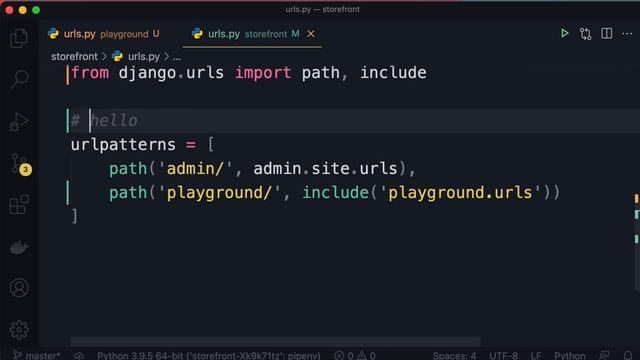The width and height of the screenshot is (640, 360).
Task: Click the 'import' keyword in line one
Action: [x=263, y=73]
